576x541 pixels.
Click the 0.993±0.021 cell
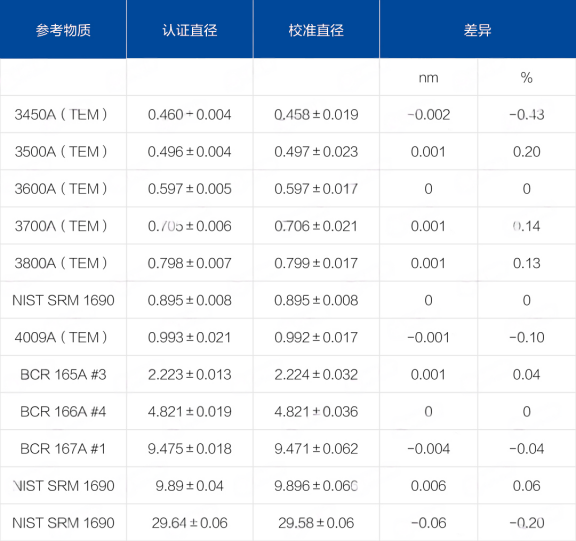click(x=190, y=337)
